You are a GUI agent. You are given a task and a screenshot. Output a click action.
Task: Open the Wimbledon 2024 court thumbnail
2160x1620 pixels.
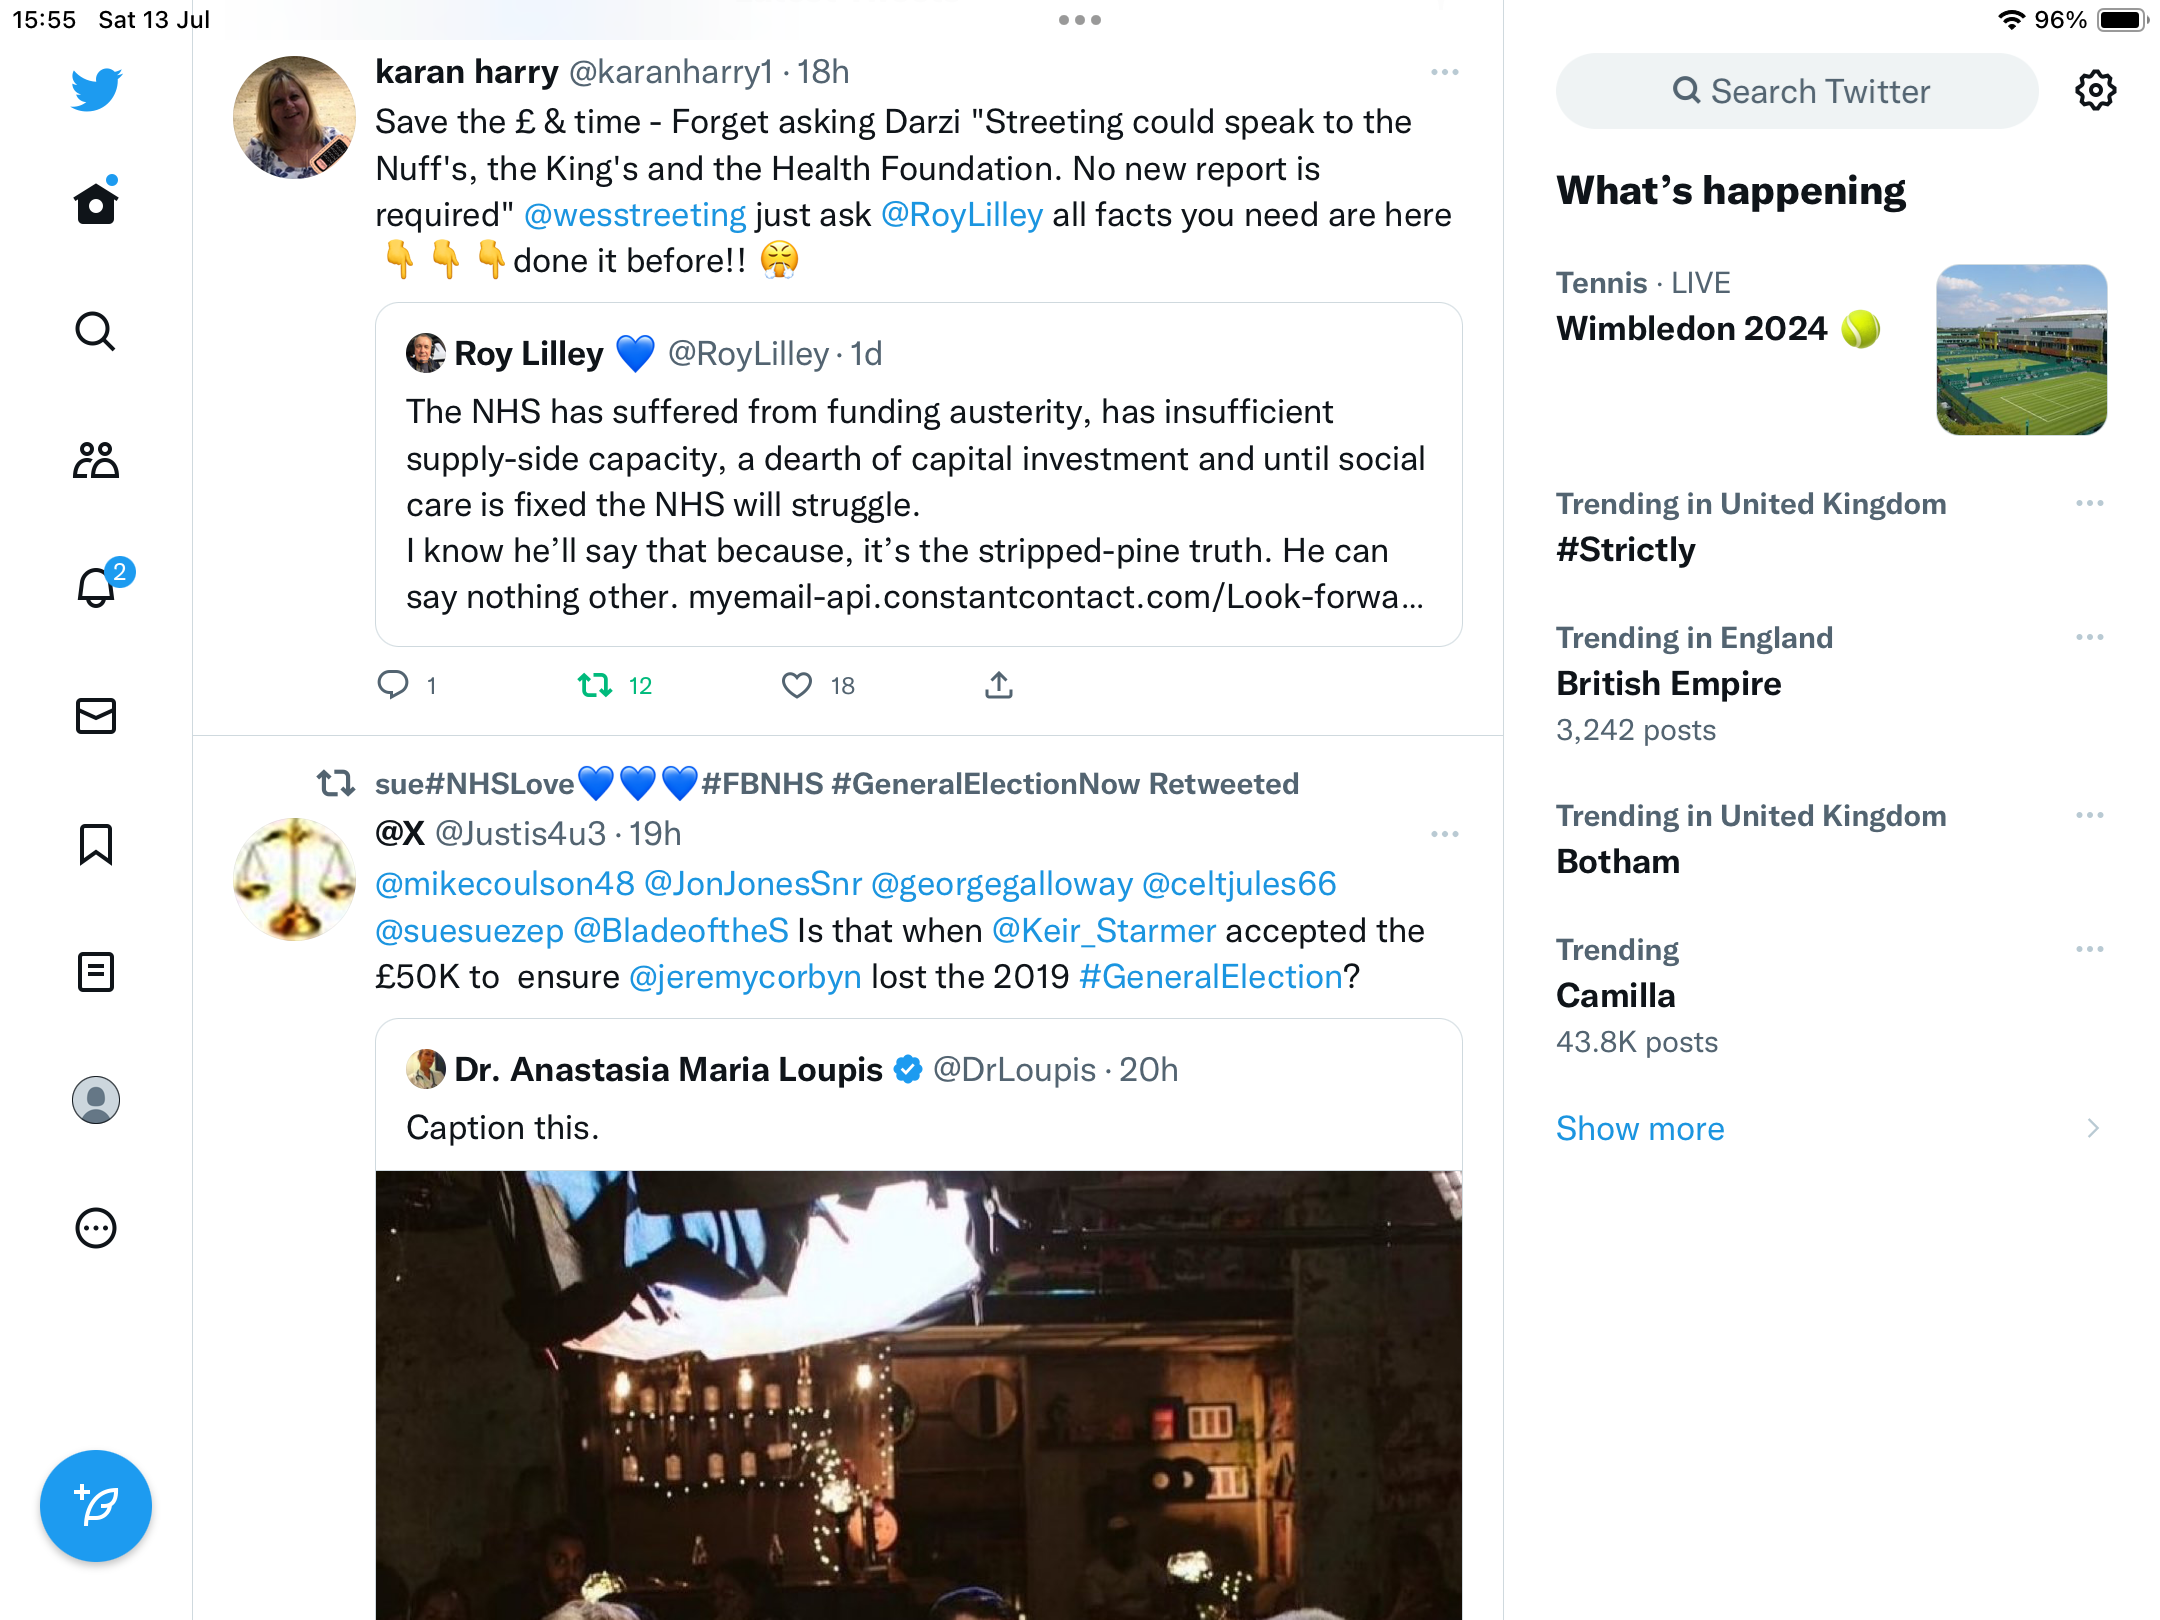point(2021,350)
